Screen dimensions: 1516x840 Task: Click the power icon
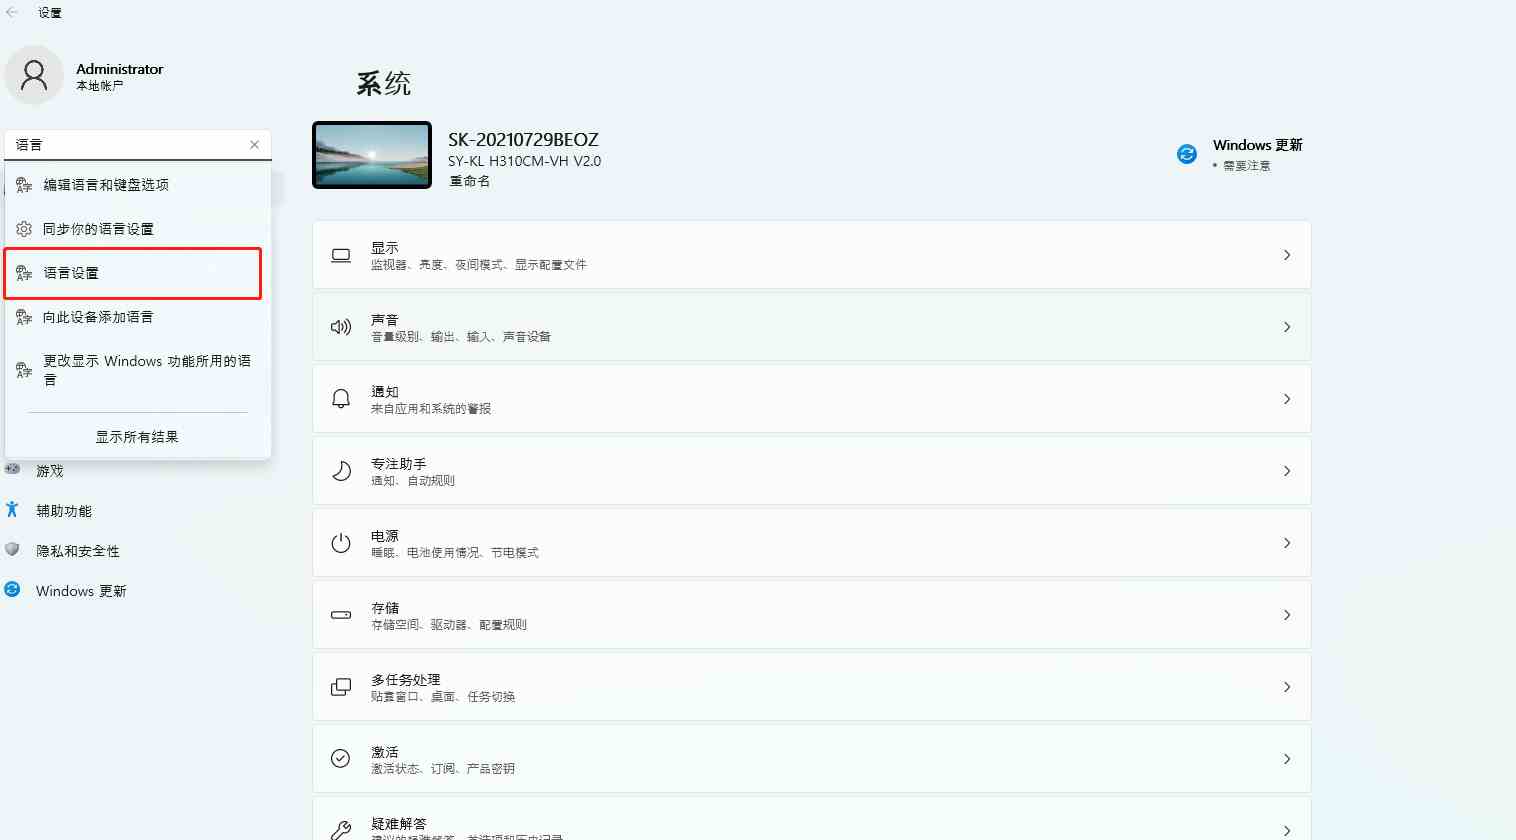341,543
